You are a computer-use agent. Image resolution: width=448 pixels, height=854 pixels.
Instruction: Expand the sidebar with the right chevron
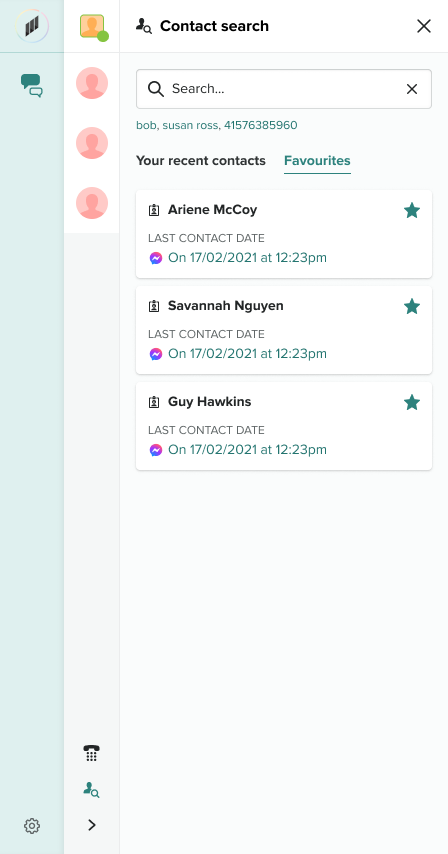(91, 825)
